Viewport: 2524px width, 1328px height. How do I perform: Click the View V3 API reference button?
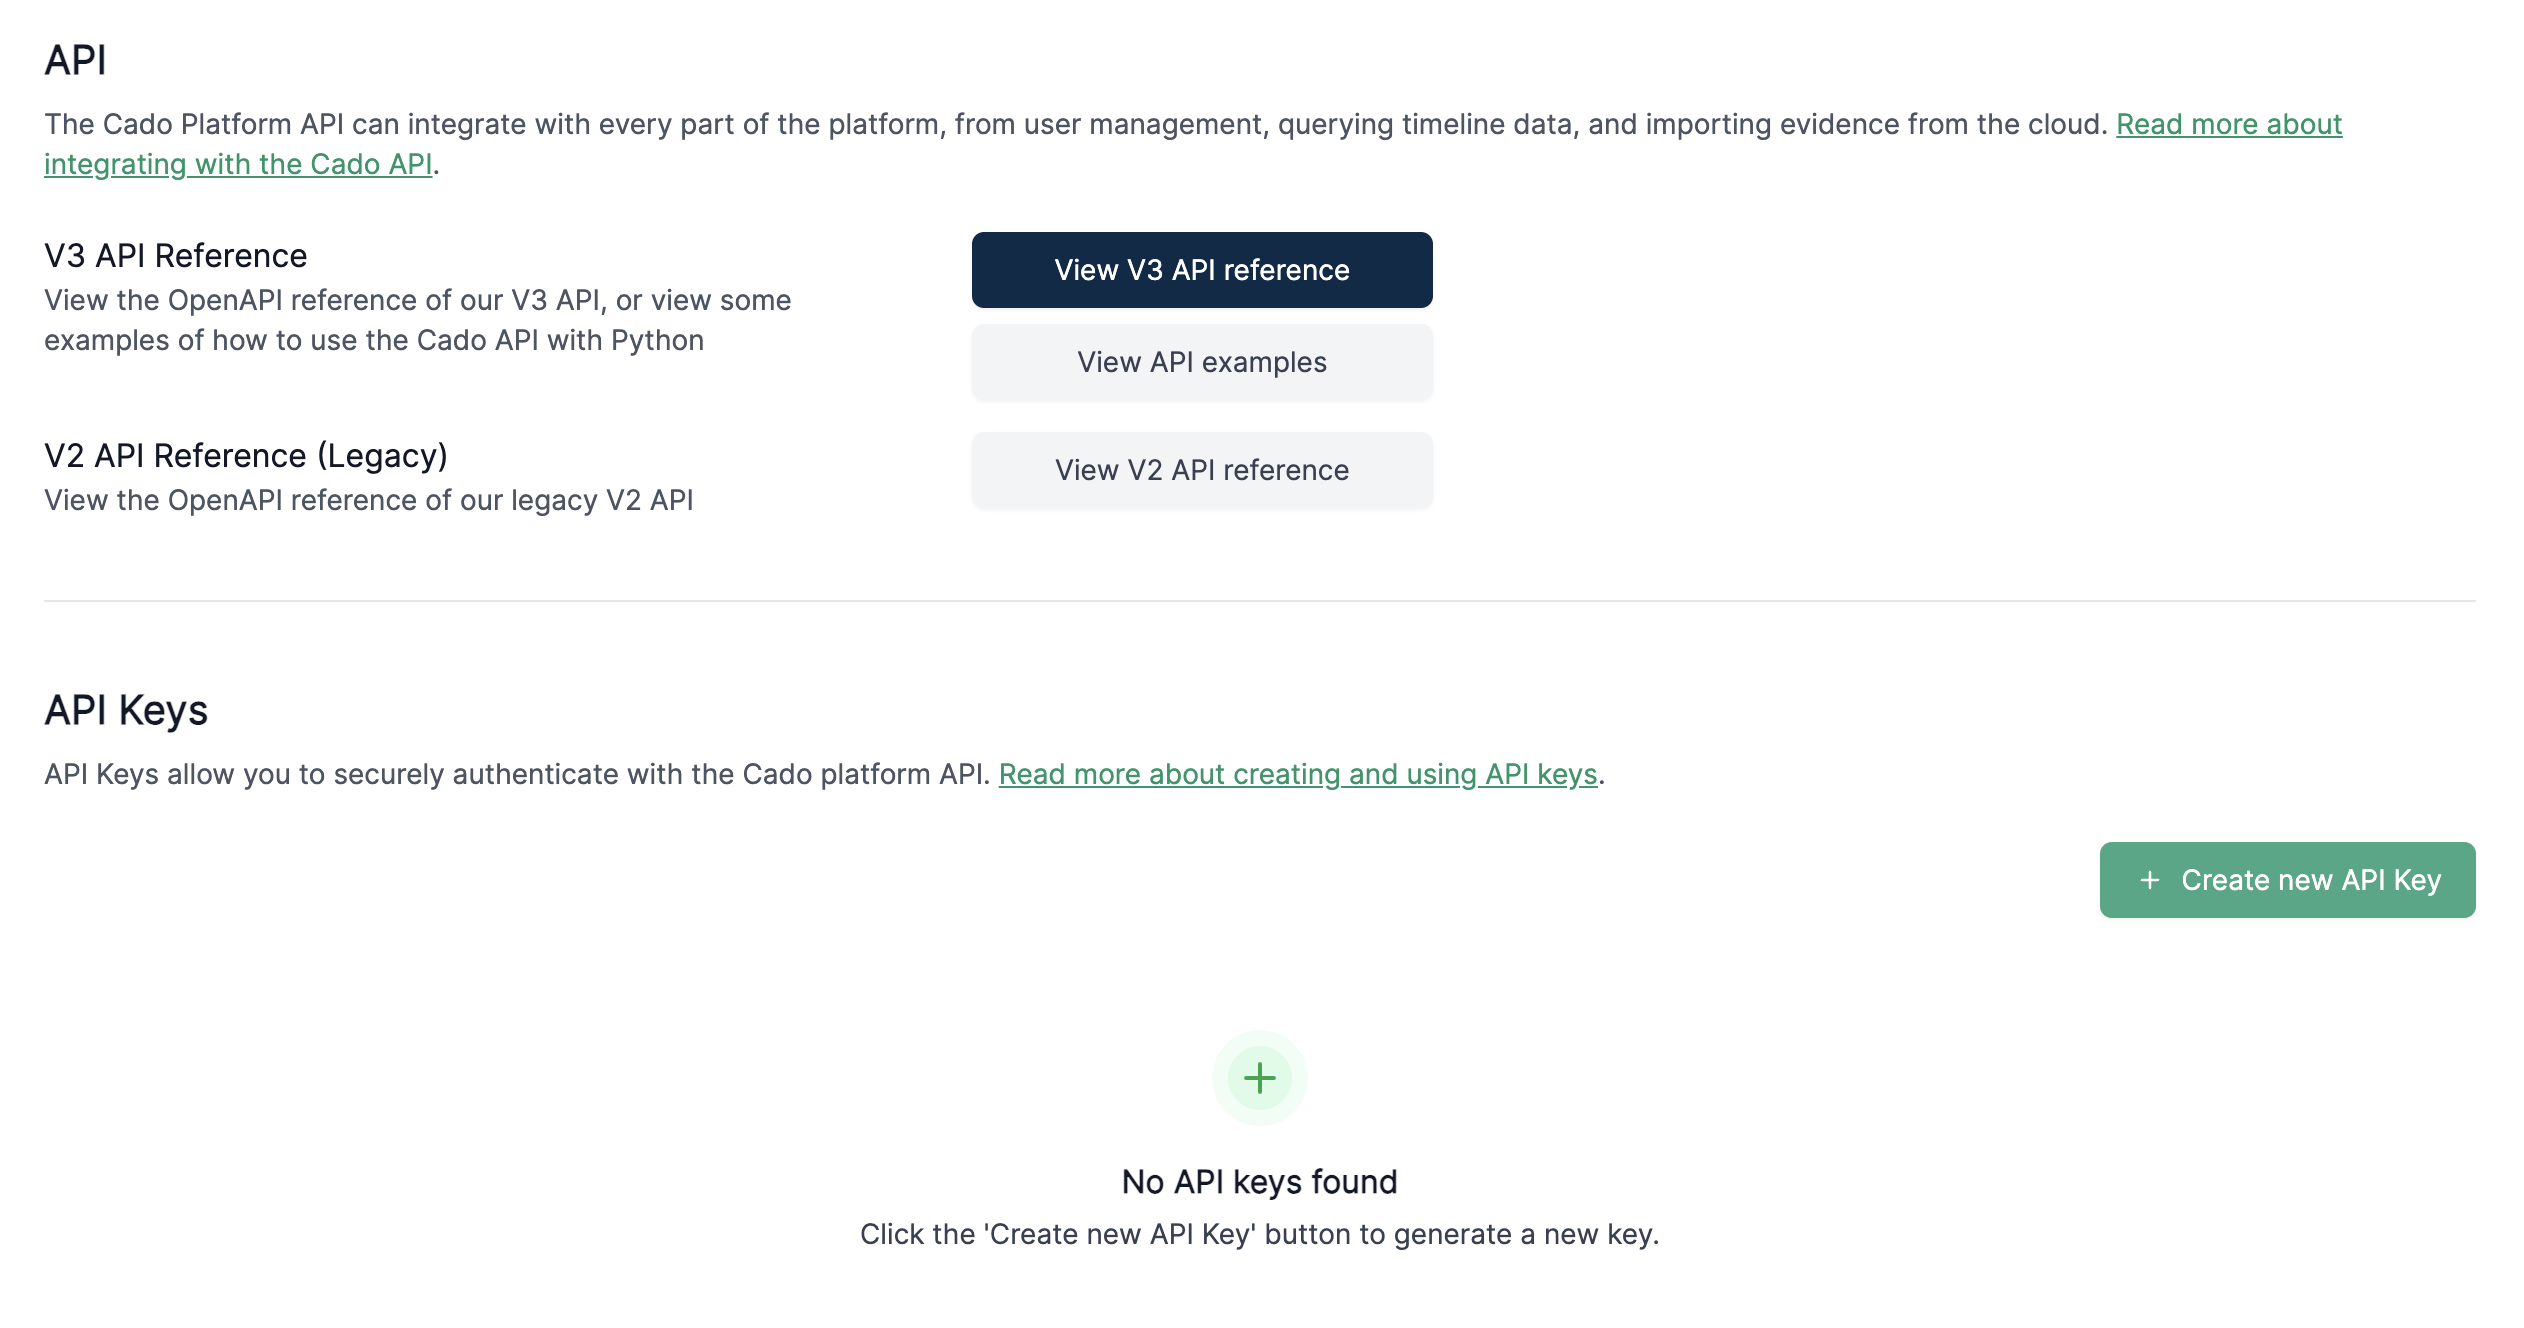point(1202,269)
